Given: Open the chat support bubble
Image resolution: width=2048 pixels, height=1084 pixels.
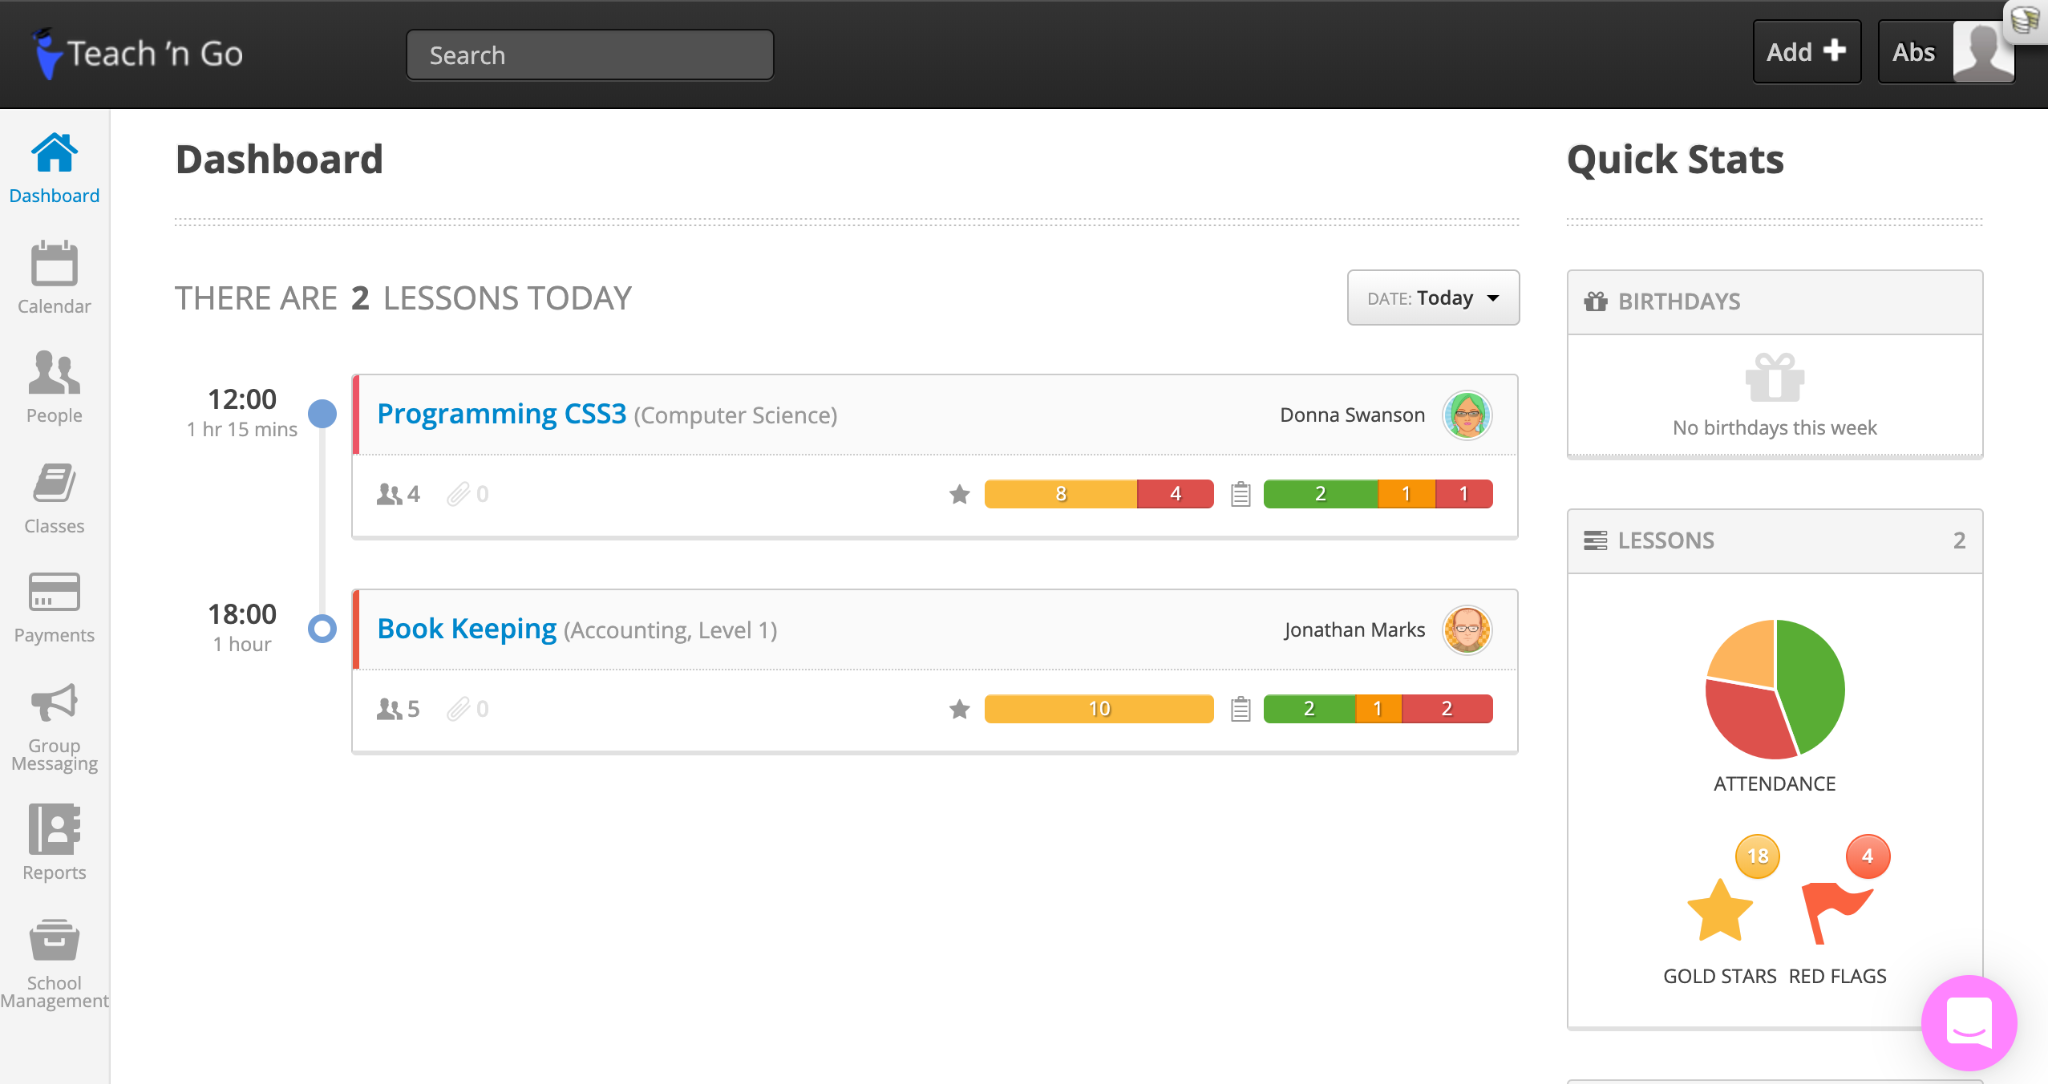Looking at the screenshot, I should click(x=1967, y=1022).
